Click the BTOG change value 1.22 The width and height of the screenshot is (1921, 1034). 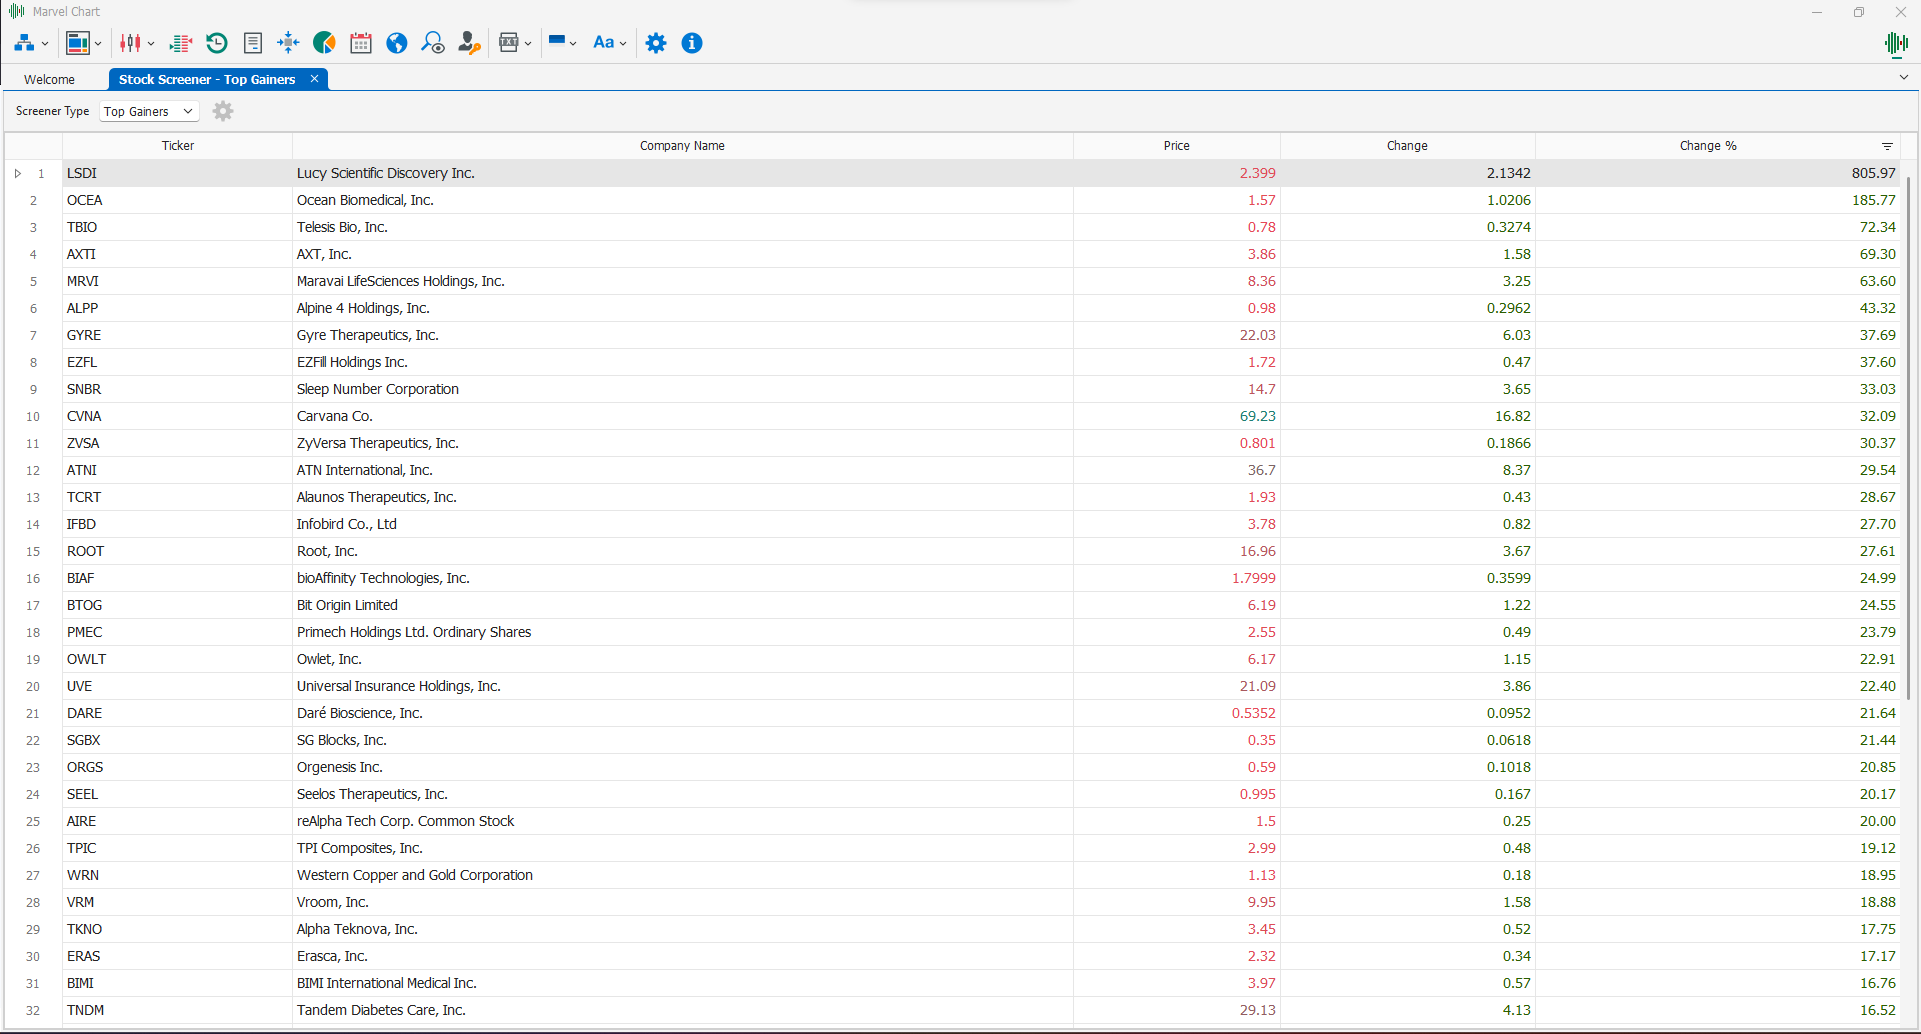(1516, 605)
